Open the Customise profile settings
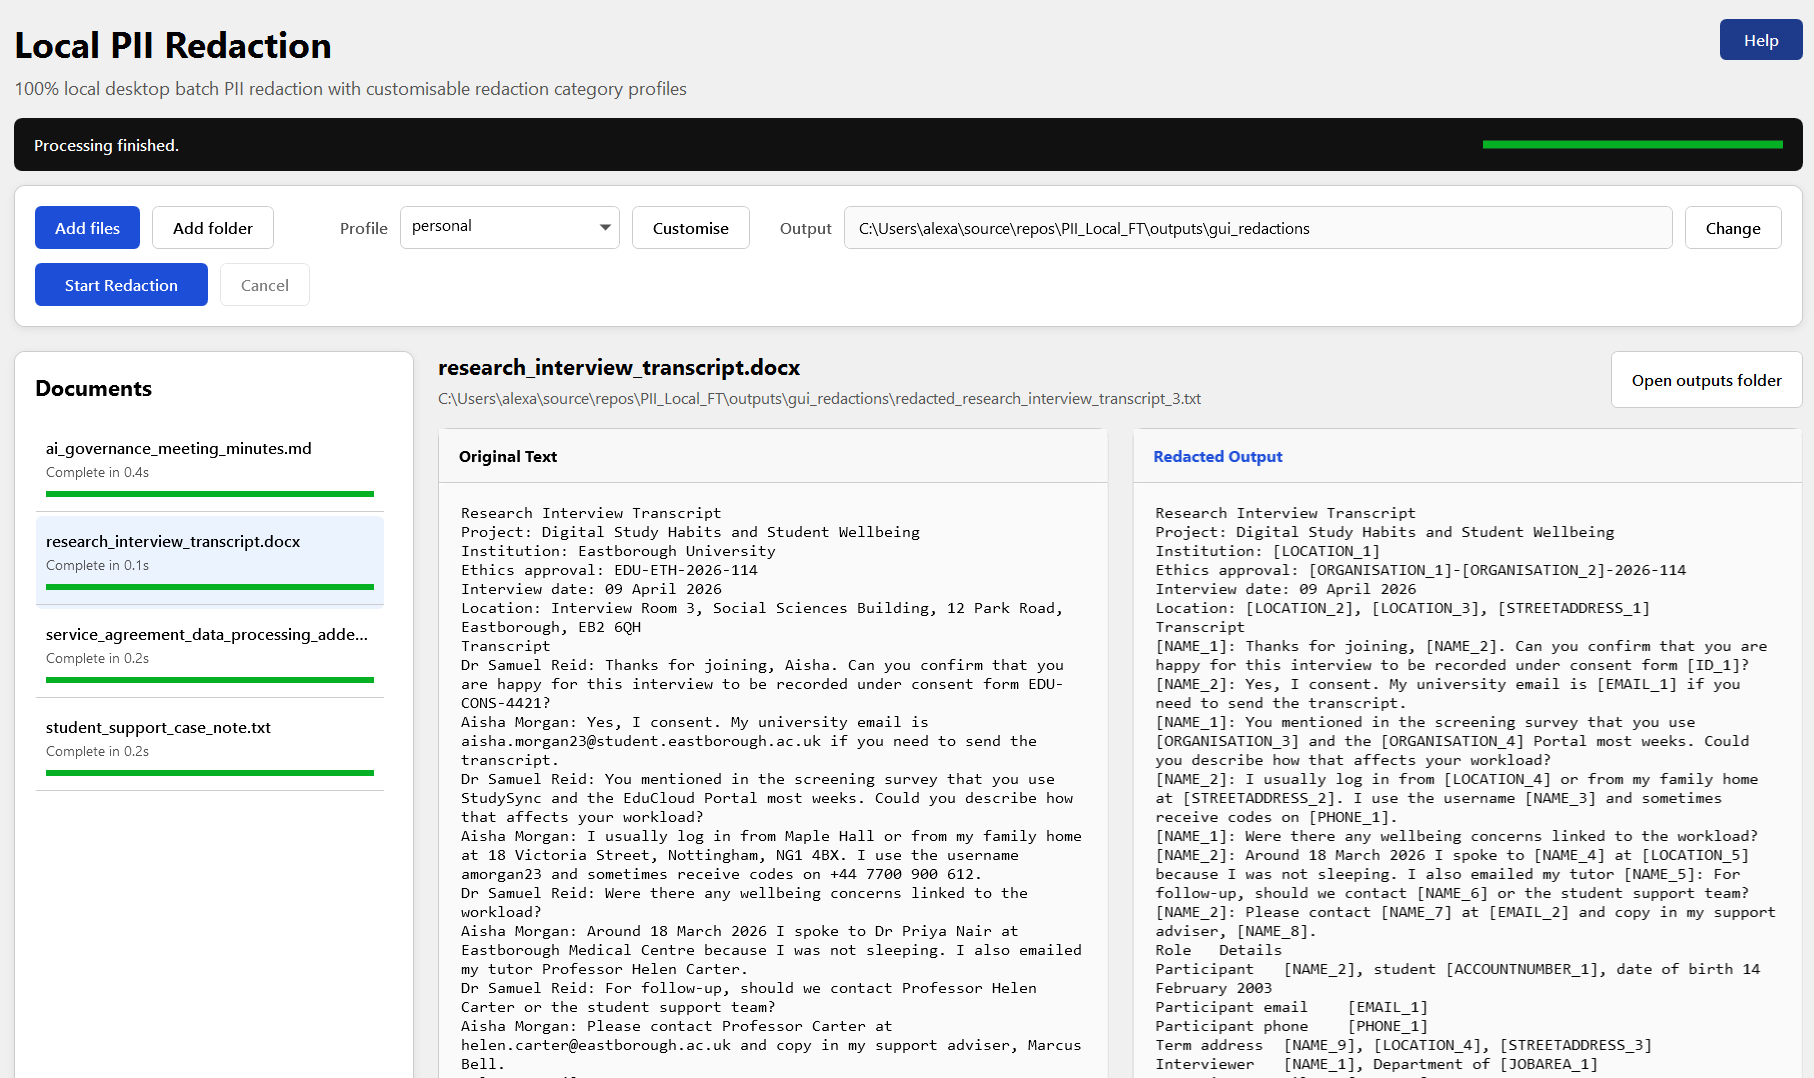Viewport: 1814px width, 1078px height. coord(690,228)
